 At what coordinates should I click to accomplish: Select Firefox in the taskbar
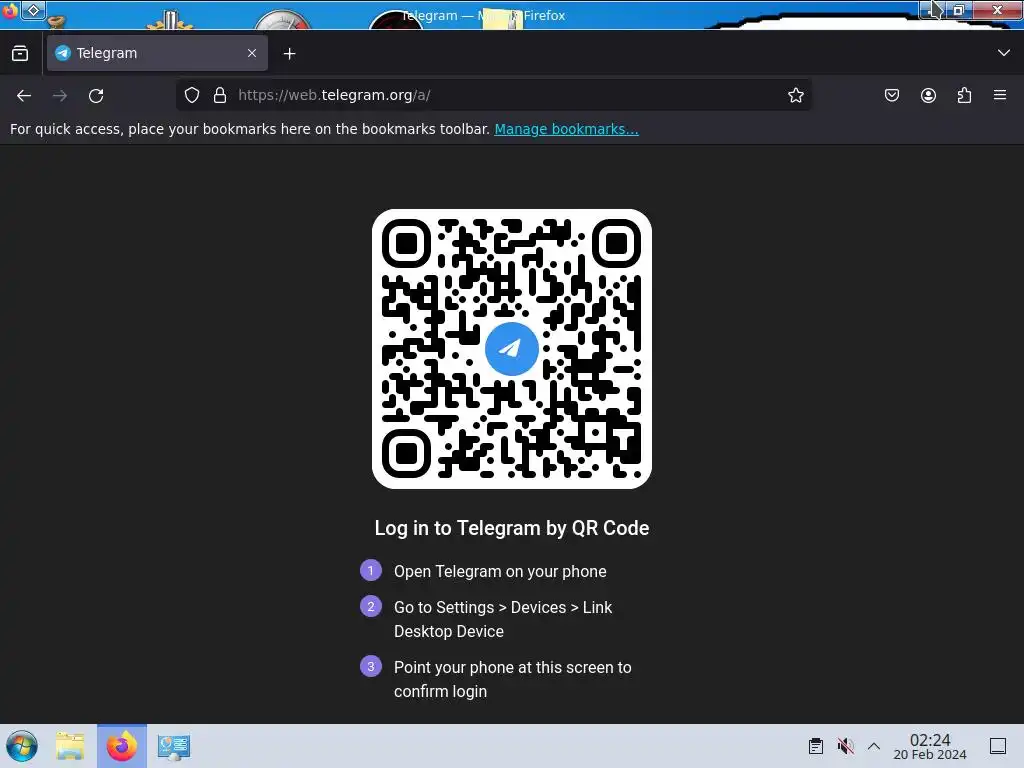coord(122,746)
